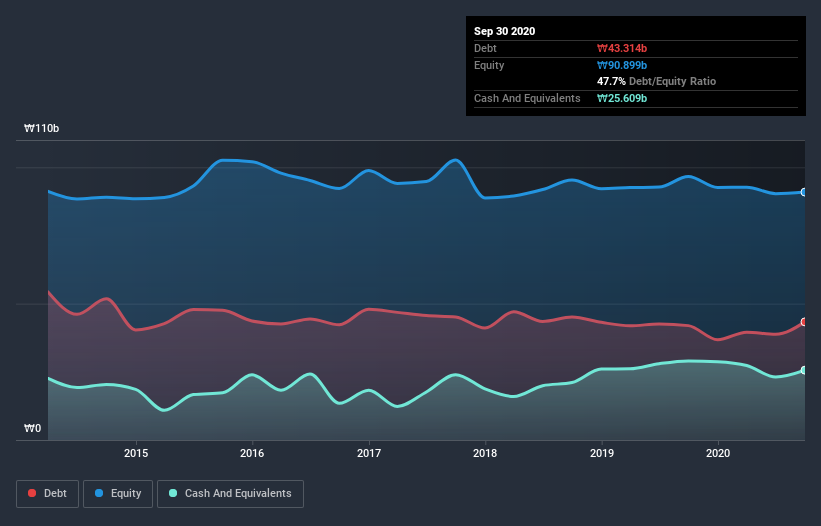Click the Debt endpoint marker at Sep 2020

pos(804,322)
